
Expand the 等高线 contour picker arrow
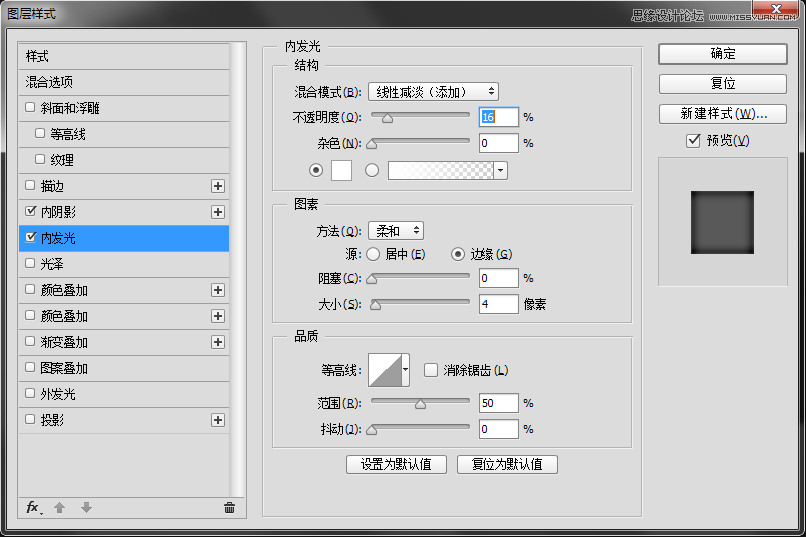click(405, 370)
